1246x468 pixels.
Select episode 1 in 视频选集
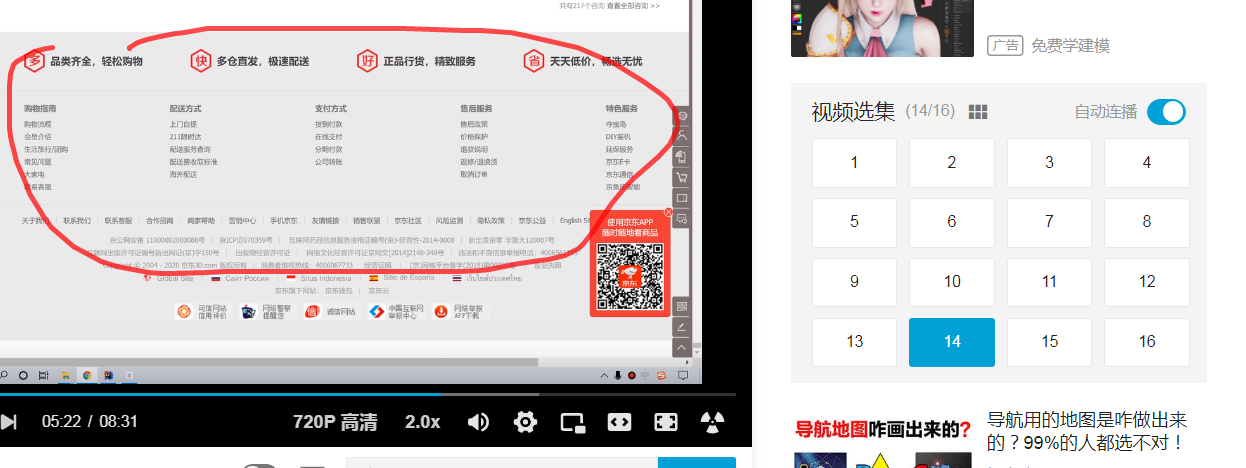coord(854,162)
